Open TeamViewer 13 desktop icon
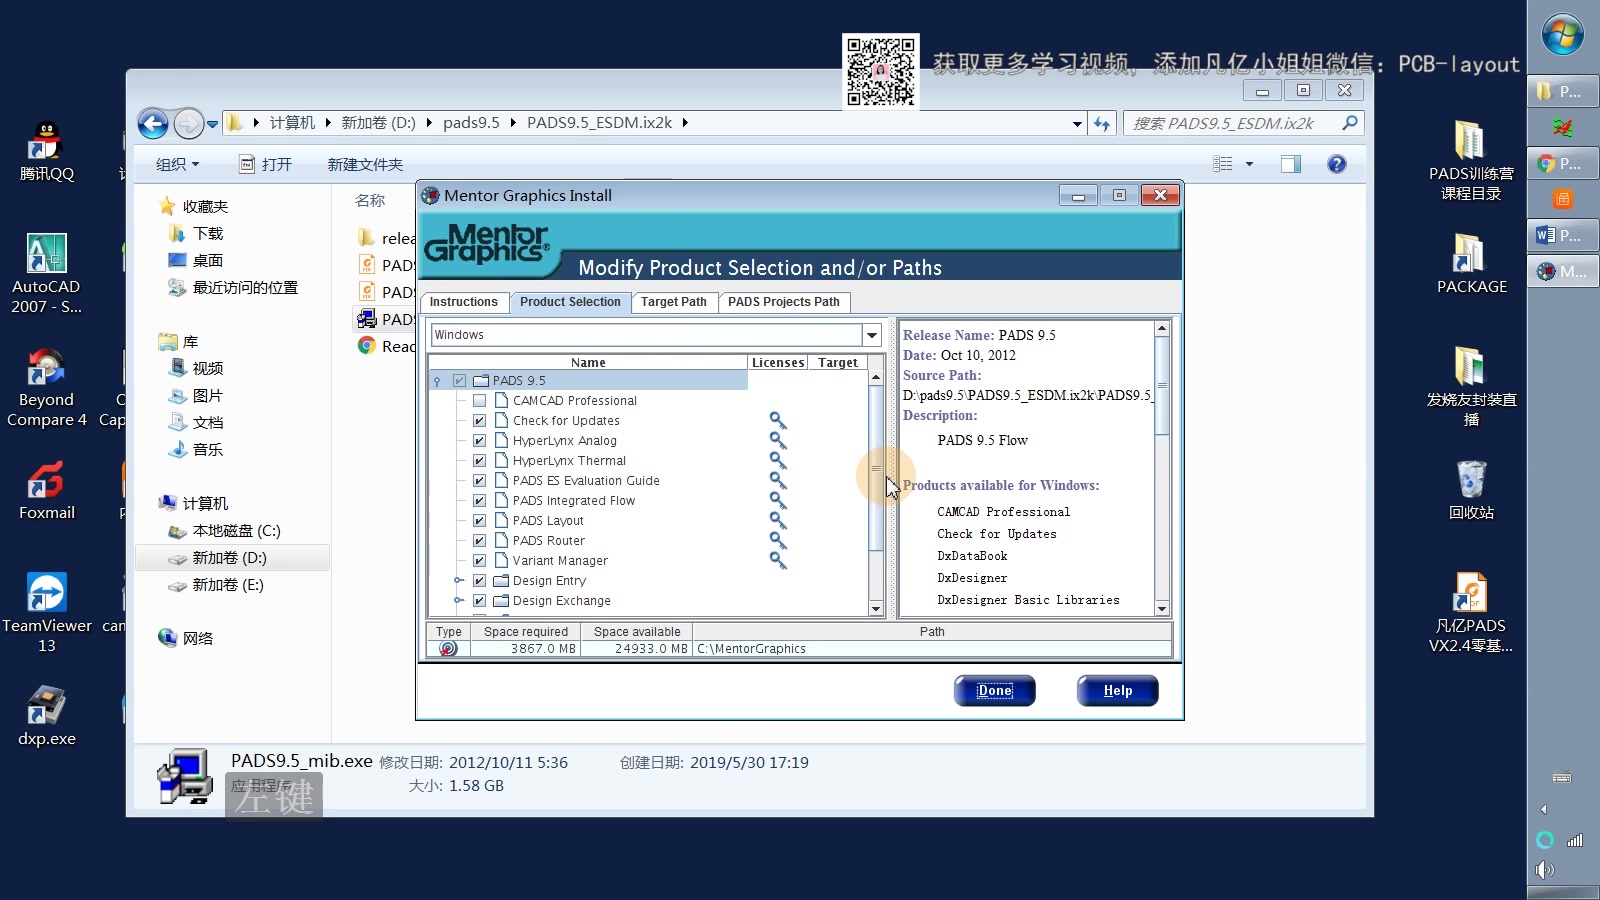Screen dimensions: 1600x900 click(x=46, y=613)
